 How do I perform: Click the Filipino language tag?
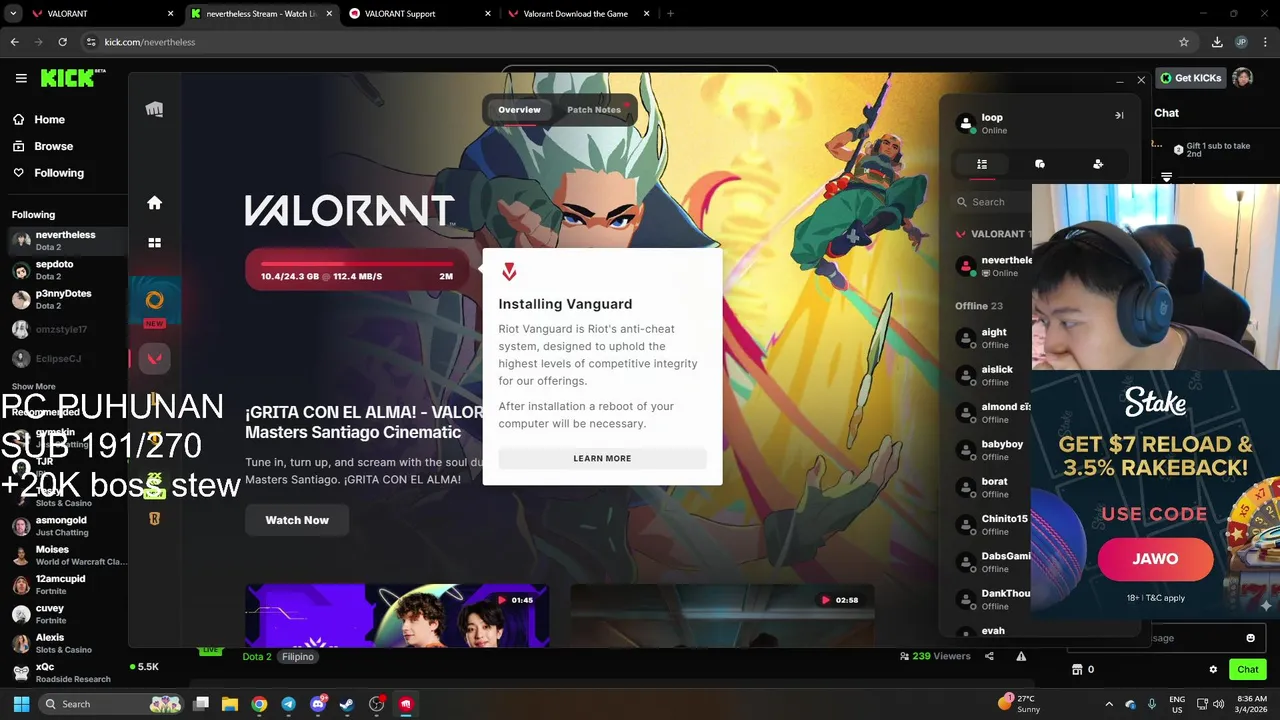pos(298,657)
